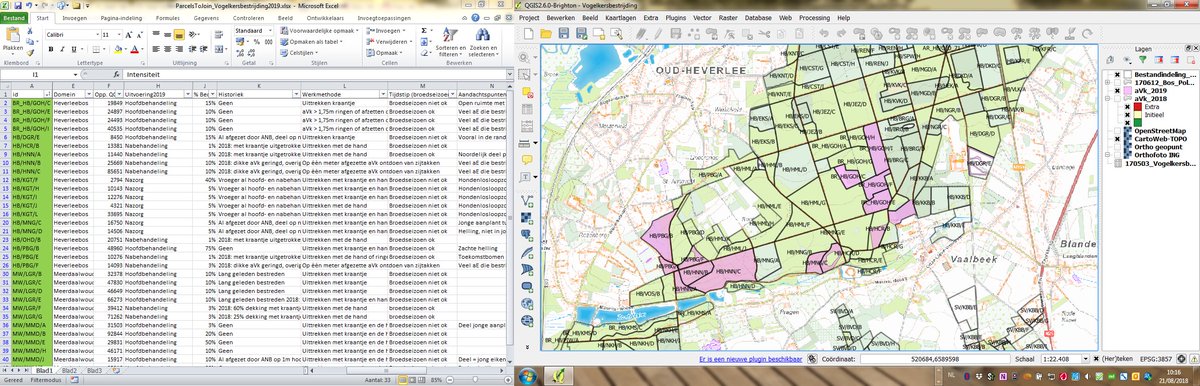The image size is (1200, 386).
Task: Switch to the Blad2 sheet tab
Action: point(69,370)
